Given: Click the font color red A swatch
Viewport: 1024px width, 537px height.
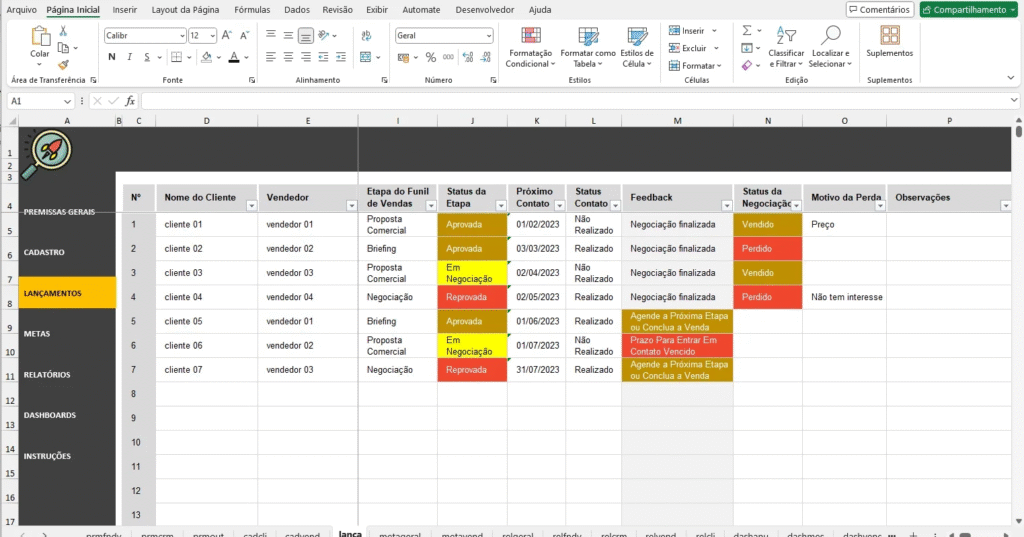Looking at the screenshot, I should point(233,57).
